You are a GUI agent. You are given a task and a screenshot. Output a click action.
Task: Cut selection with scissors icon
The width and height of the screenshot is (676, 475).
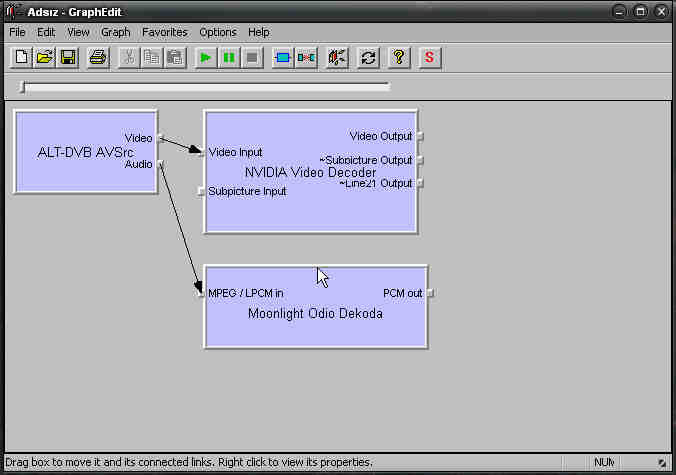(x=128, y=57)
